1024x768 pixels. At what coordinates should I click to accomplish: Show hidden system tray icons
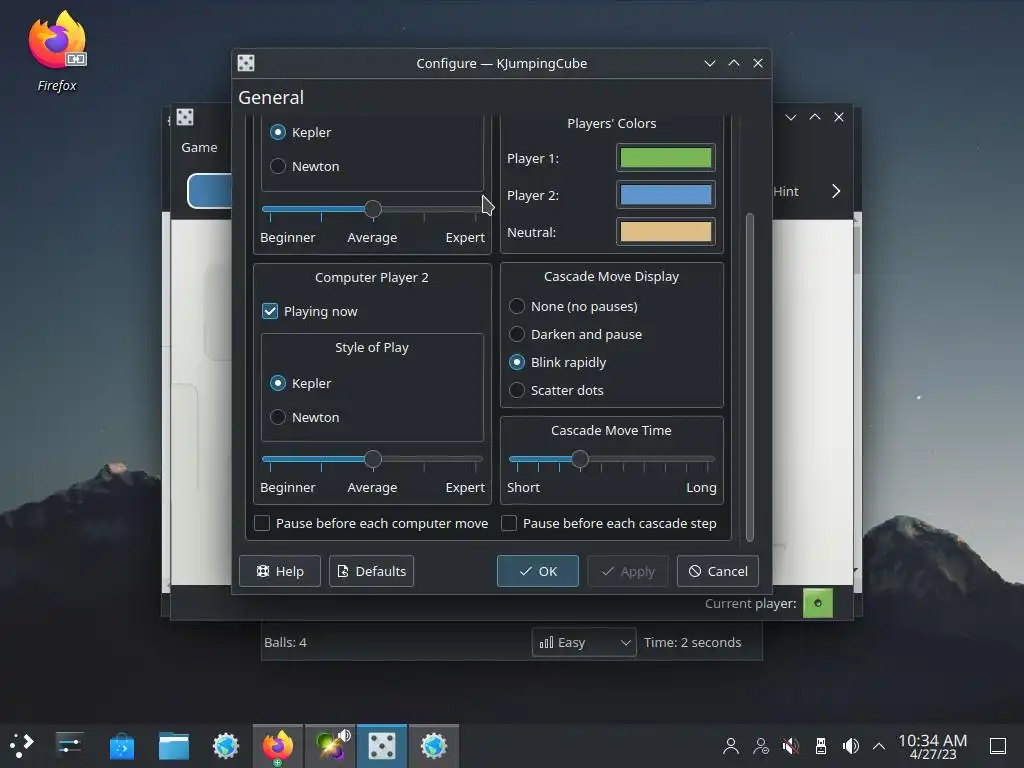[x=879, y=746]
